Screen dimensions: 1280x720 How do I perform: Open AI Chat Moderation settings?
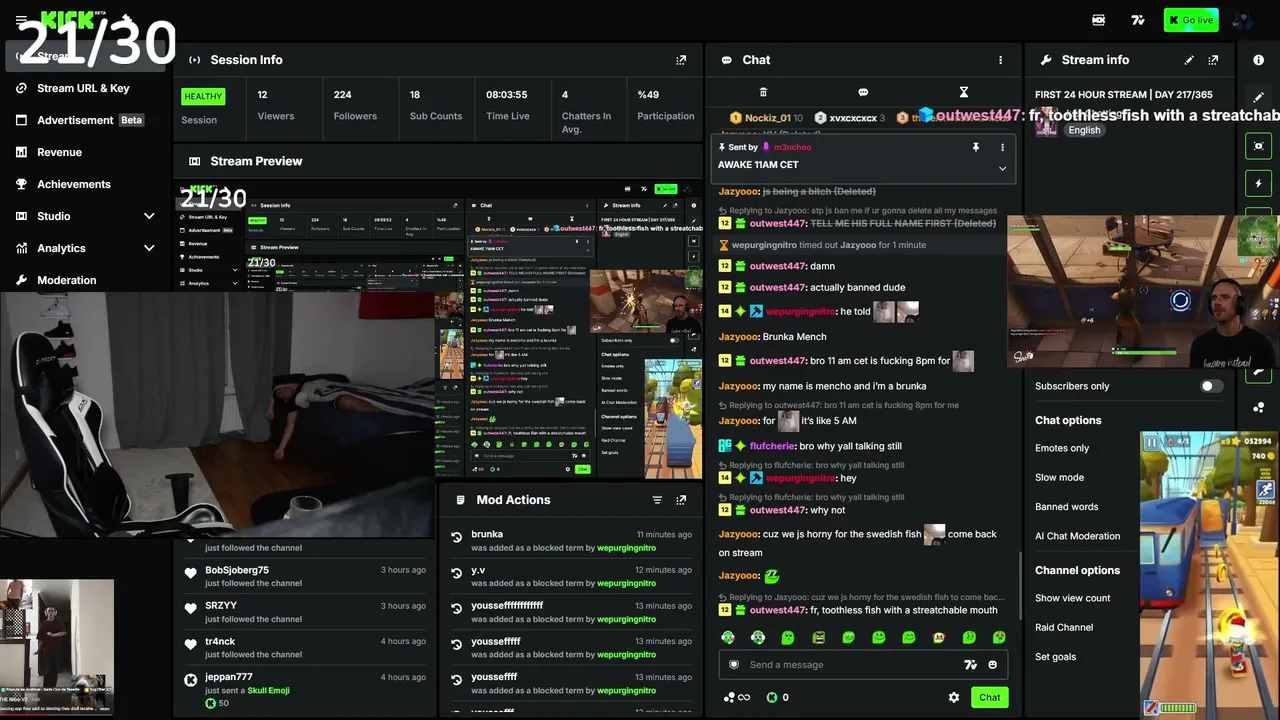point(1077,536)
